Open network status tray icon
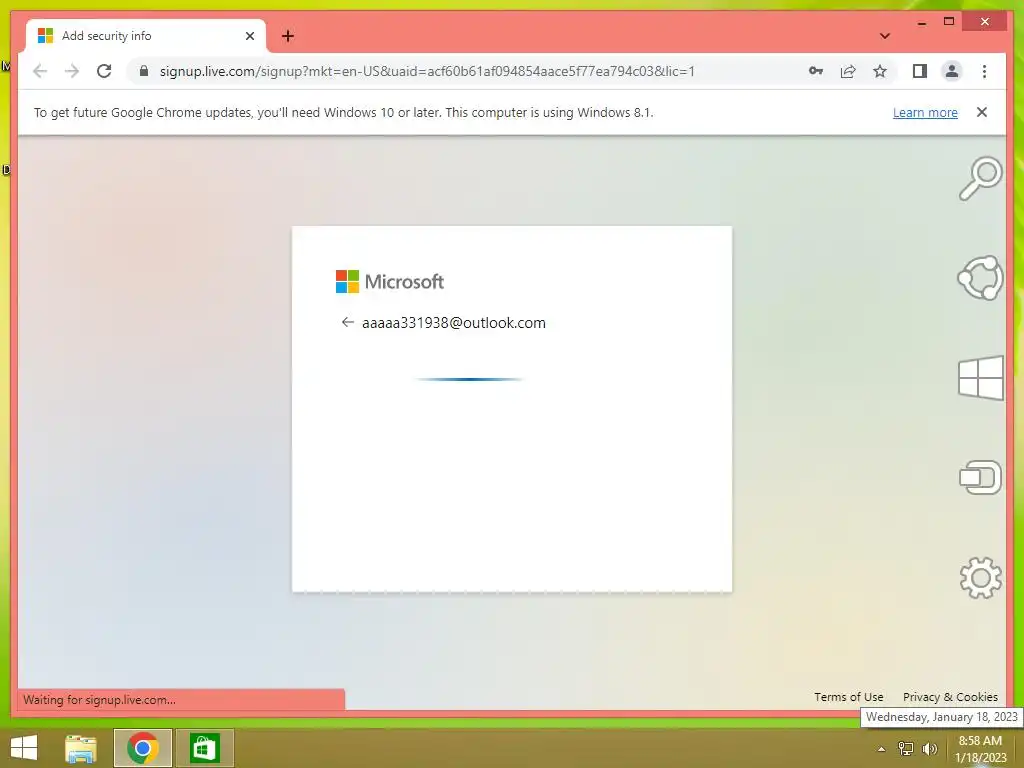The width and height of the screenshot is (1024, 768). [x=905, y=749]
